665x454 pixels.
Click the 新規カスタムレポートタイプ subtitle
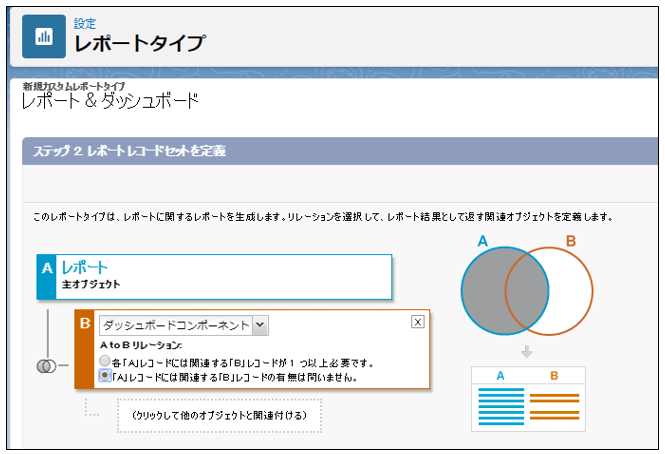(74, 86)
